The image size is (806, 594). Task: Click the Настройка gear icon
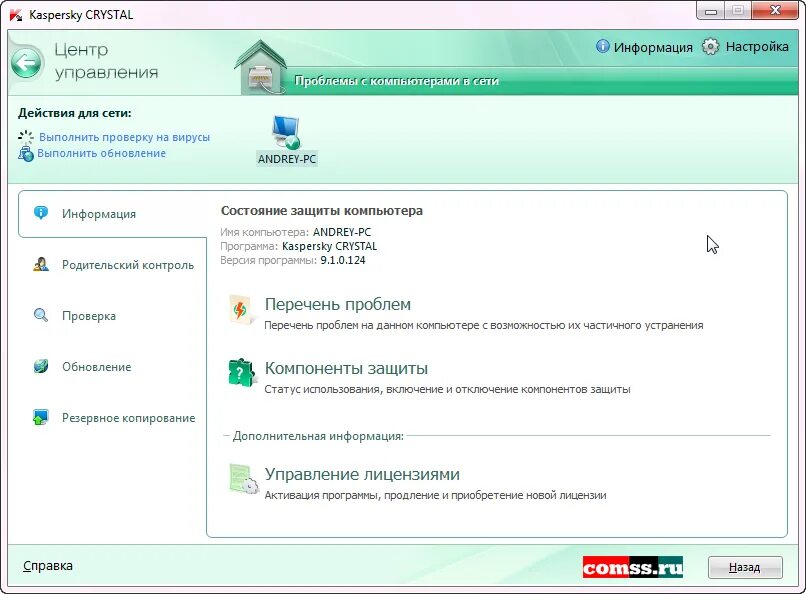click(710, 46)
